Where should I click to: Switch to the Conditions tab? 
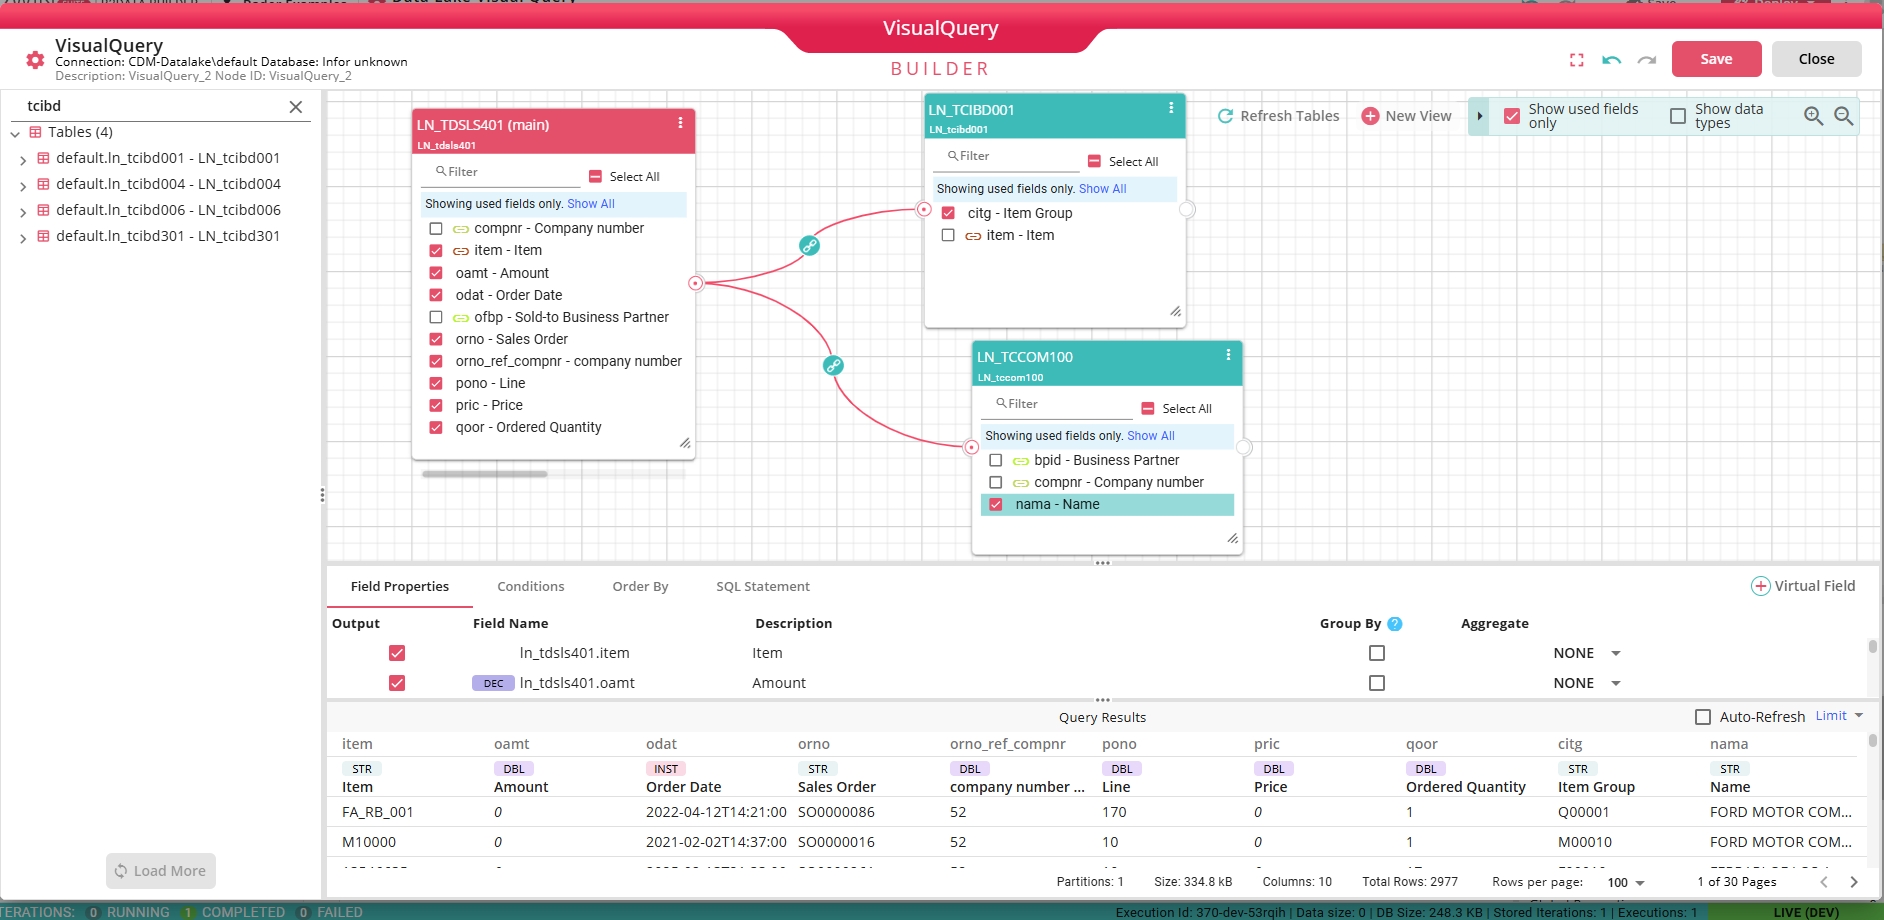(x=531, y=586)
